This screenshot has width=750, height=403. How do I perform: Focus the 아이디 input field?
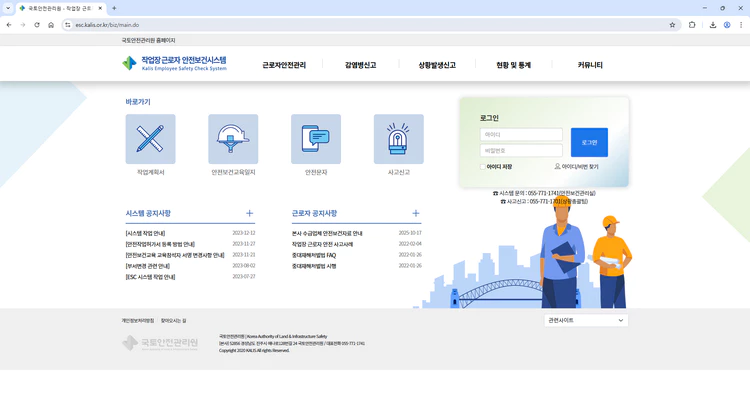(521, 135)
